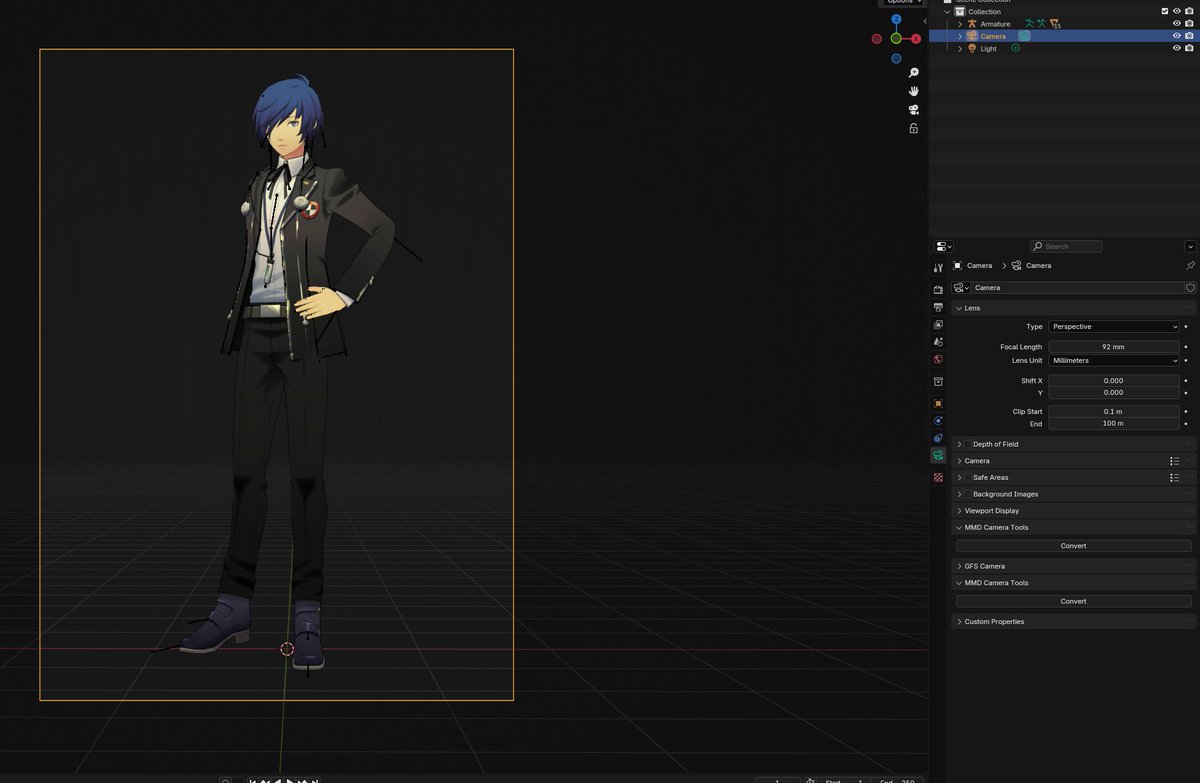Open properties options dropdown beside search
This screenshot has width=1200, height=783.
(1190, 246)
